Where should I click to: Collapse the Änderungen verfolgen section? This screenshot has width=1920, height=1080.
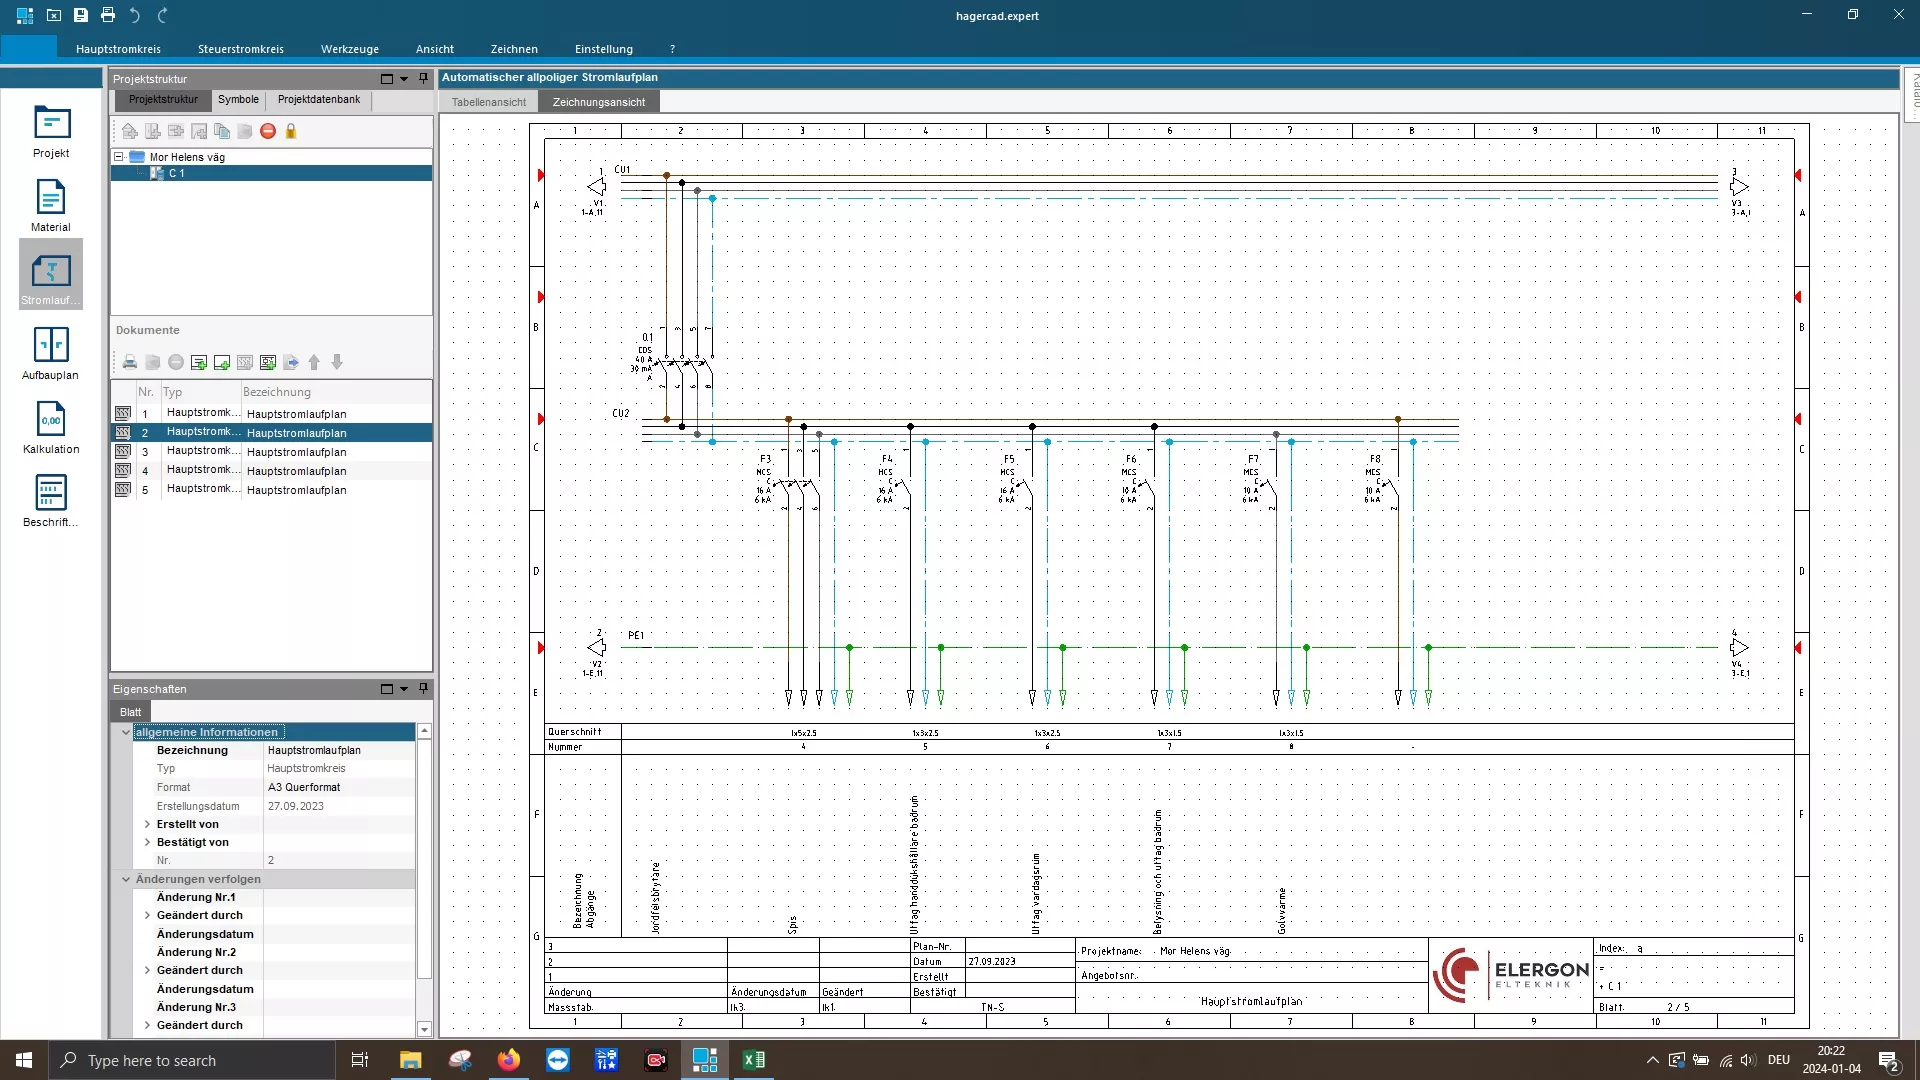click(126, 879)
